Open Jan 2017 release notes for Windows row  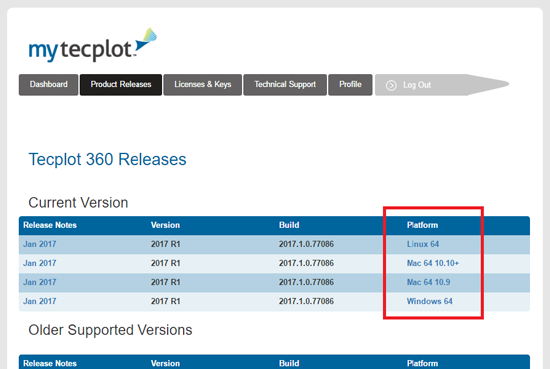point(40,301)
